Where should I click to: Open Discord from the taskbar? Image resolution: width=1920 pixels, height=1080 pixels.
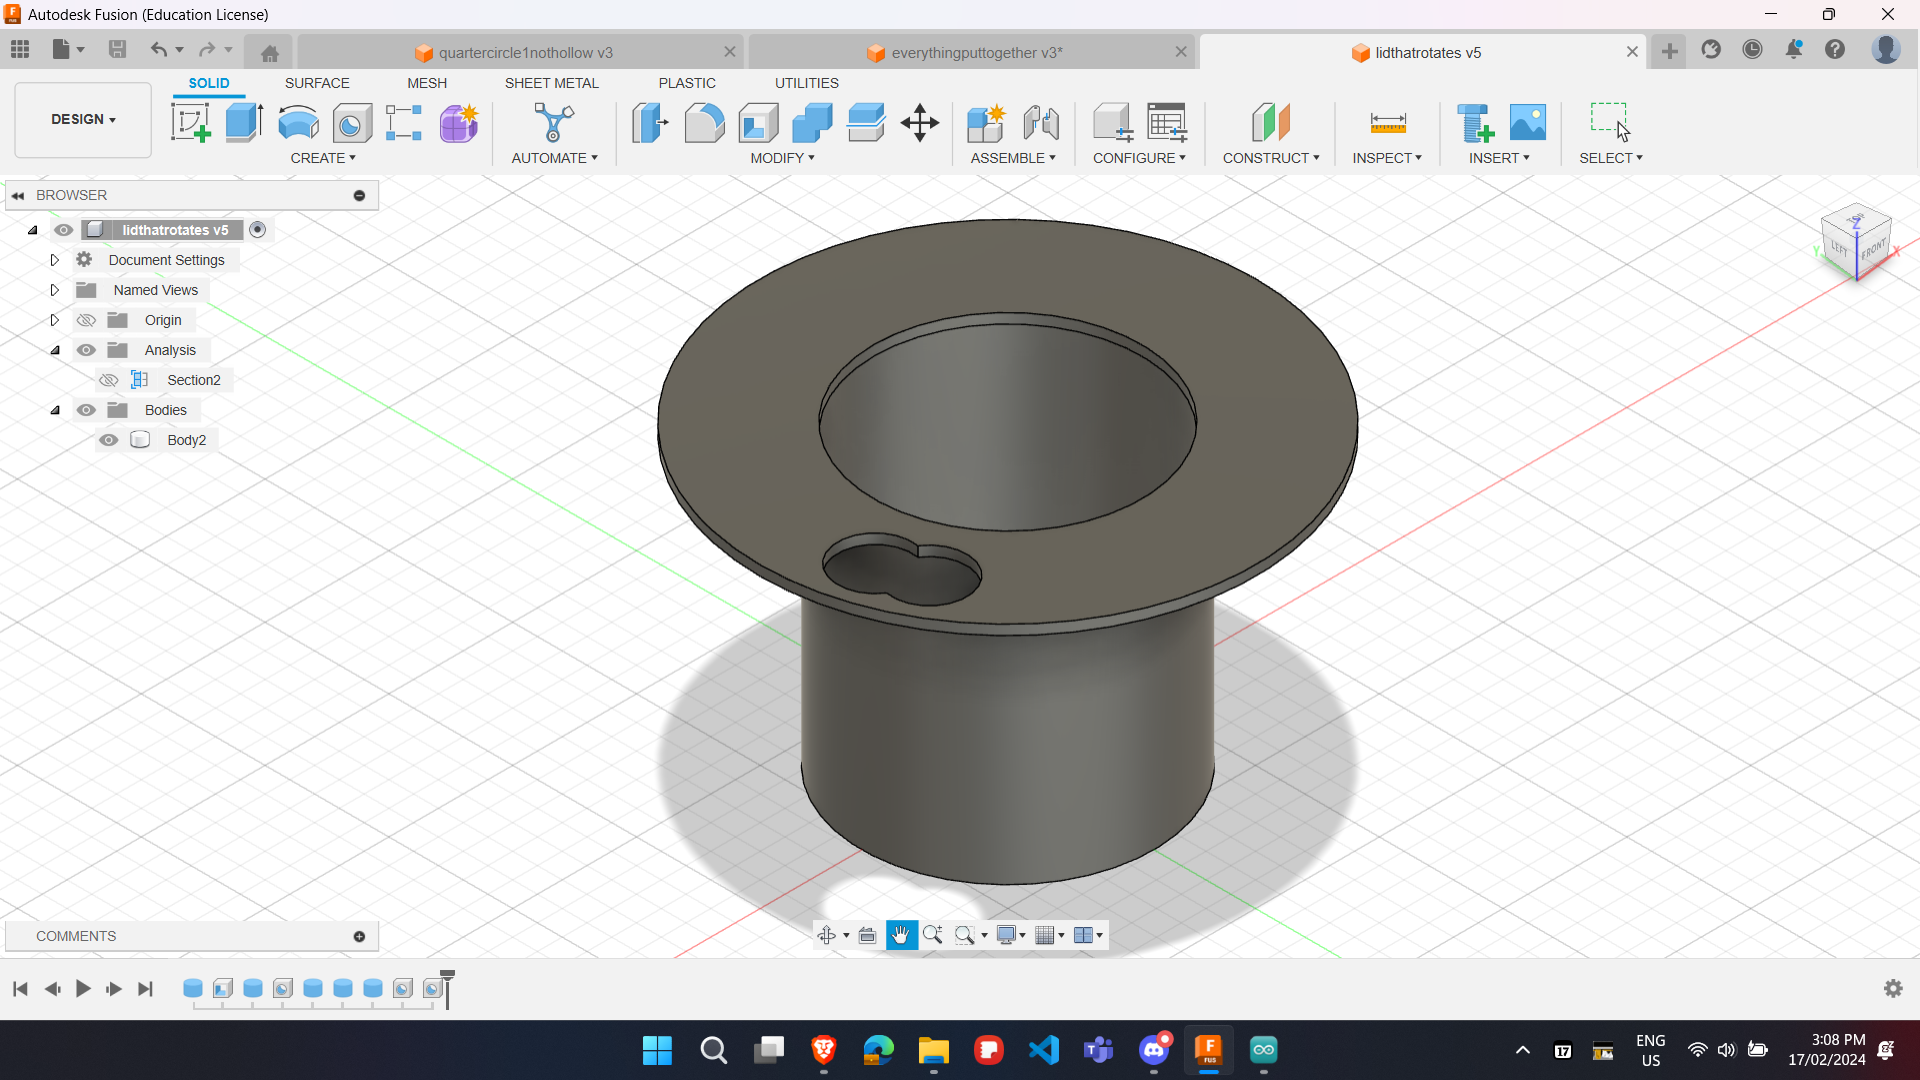(1153, 1050)
